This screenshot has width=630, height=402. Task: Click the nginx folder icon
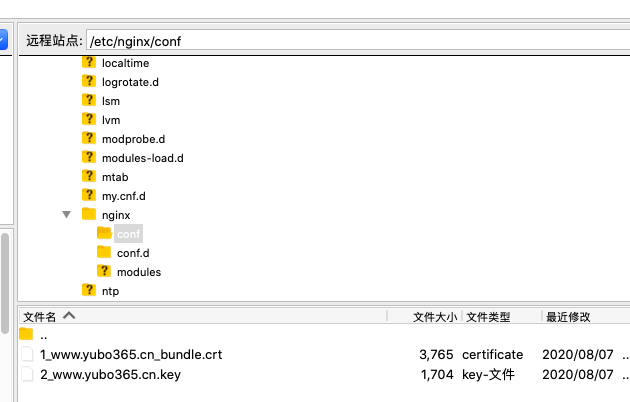click(89, 214)
